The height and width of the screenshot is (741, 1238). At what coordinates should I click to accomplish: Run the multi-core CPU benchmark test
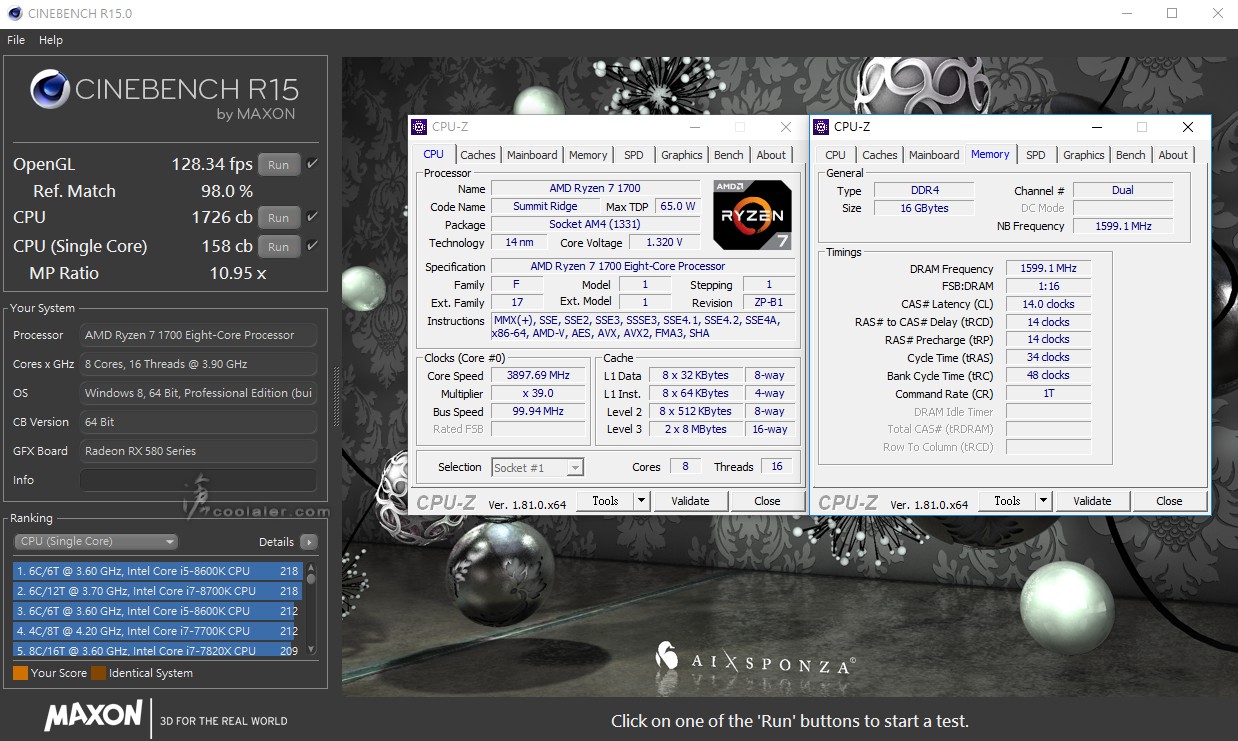(279, 217)
